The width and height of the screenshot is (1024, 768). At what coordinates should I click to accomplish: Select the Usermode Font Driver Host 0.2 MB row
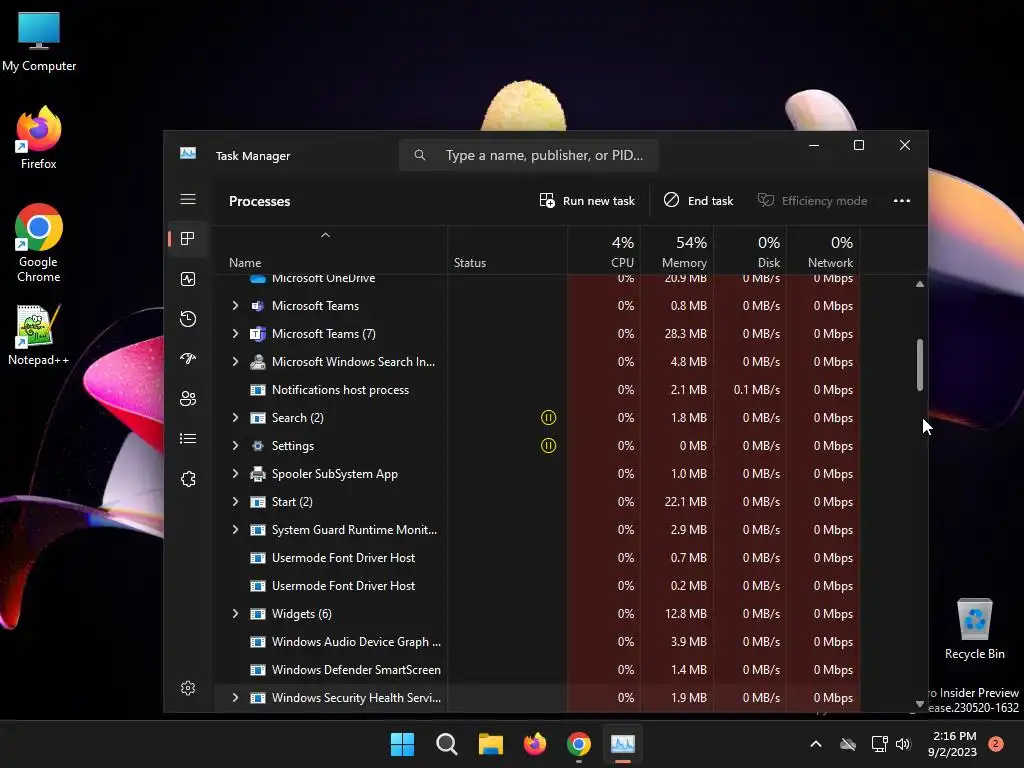coord(536,586)
